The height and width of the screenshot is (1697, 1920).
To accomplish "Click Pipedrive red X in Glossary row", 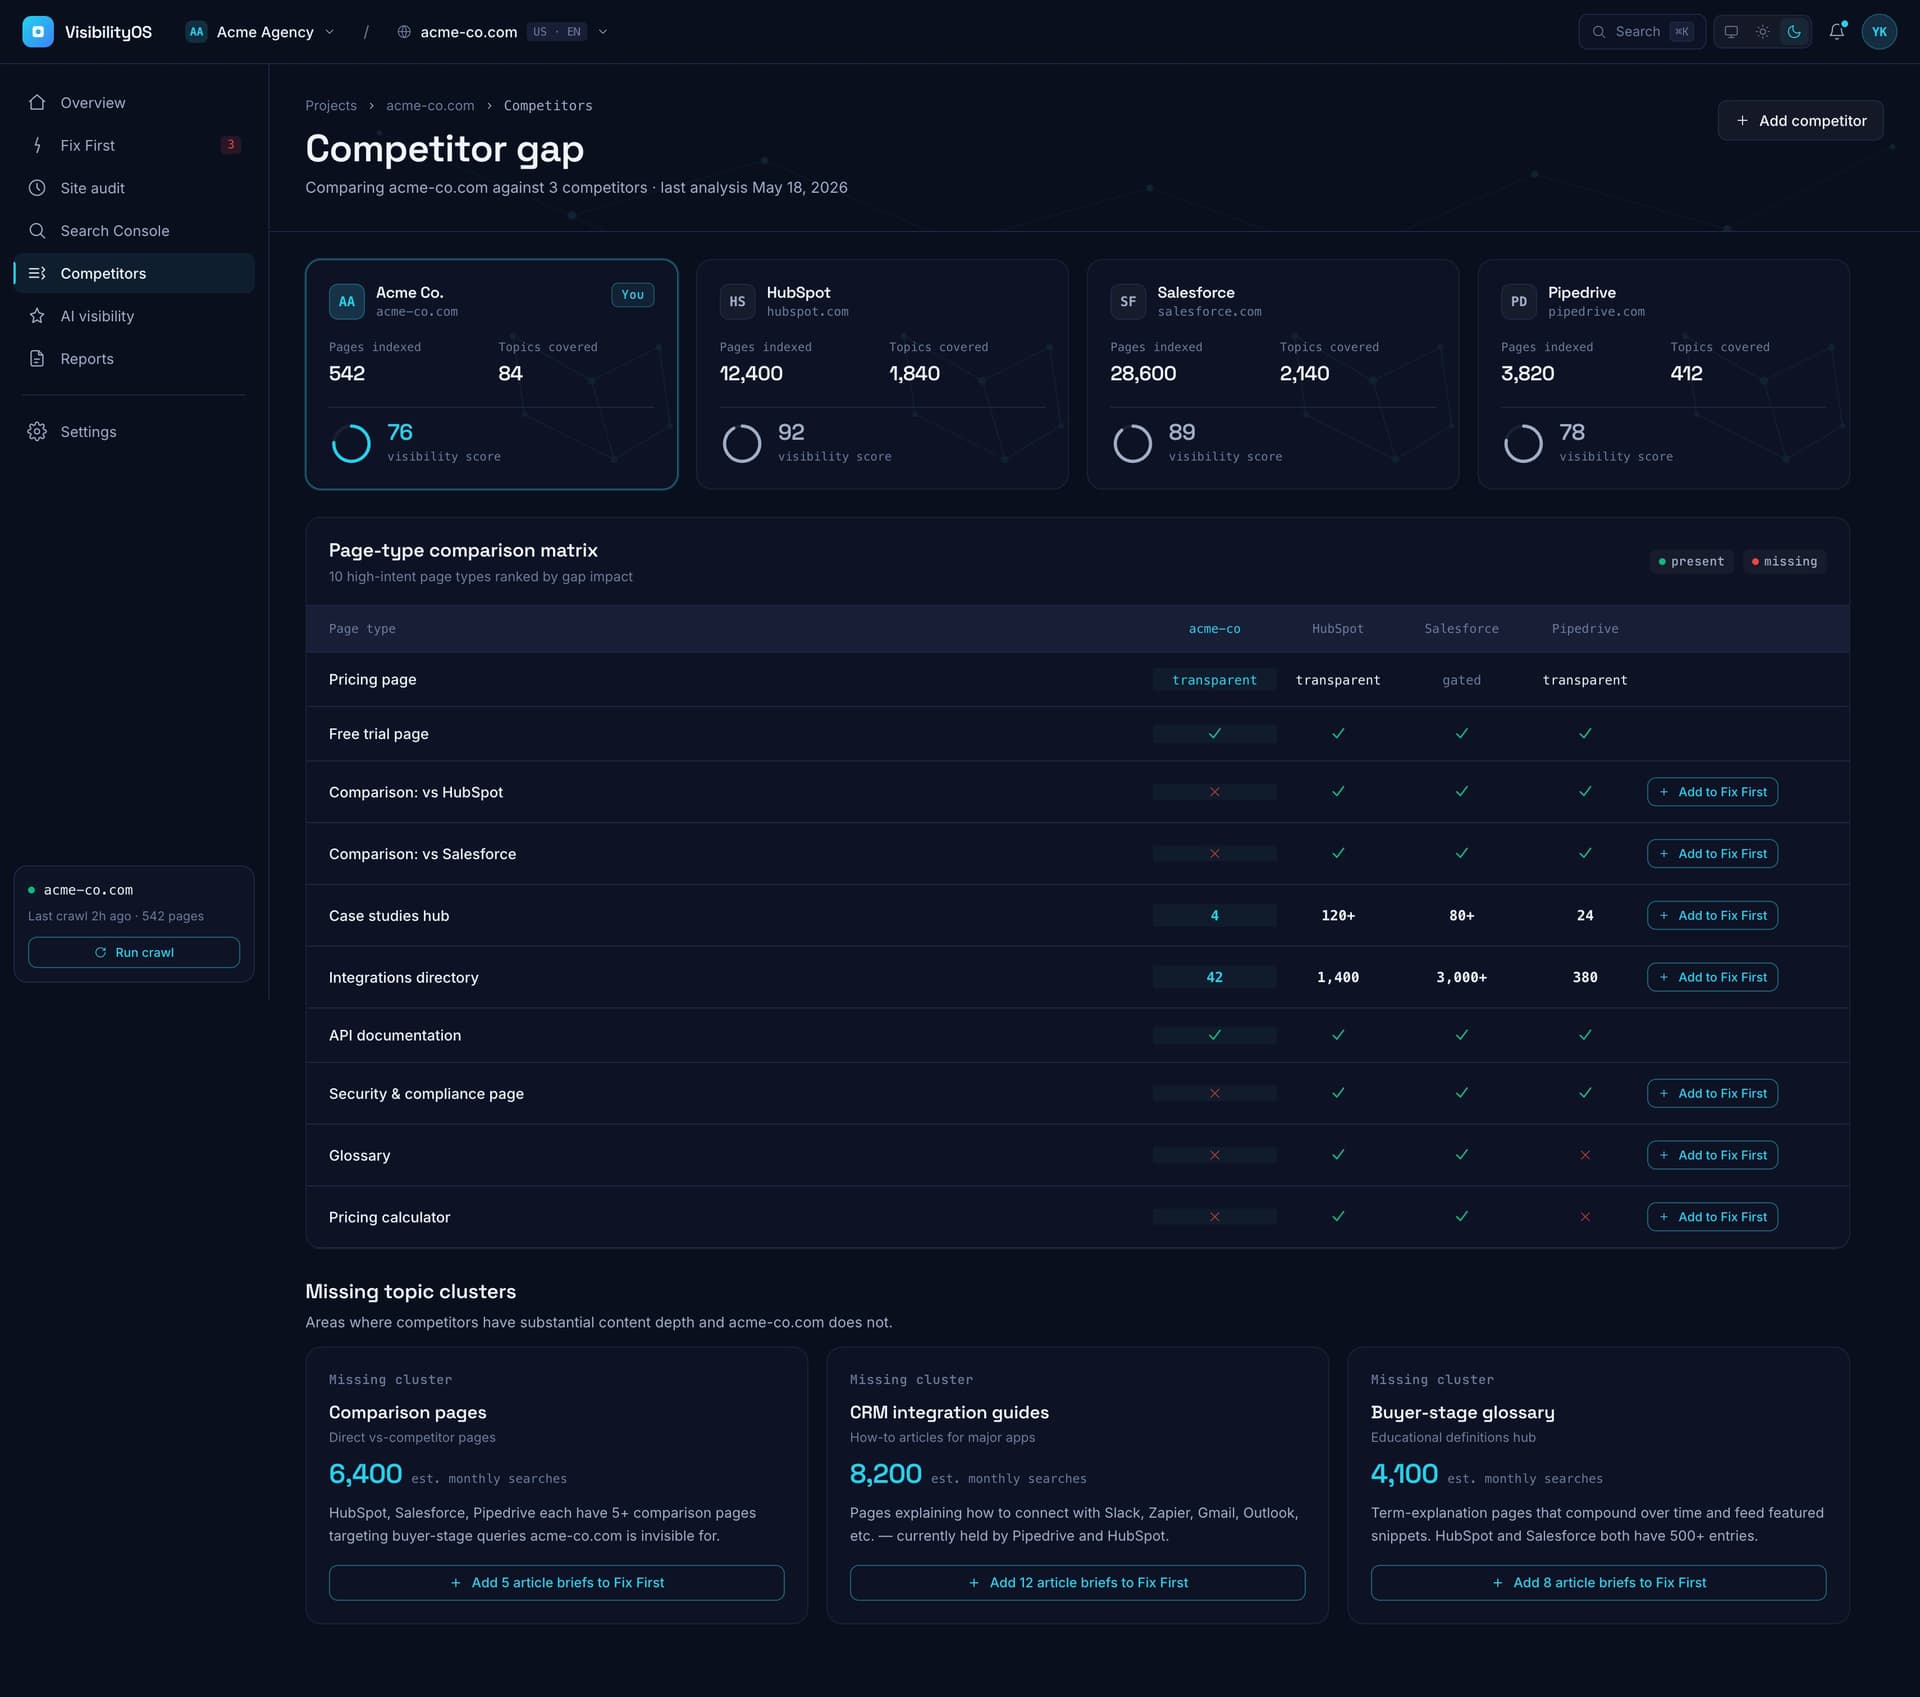I will point(1585,1156).
